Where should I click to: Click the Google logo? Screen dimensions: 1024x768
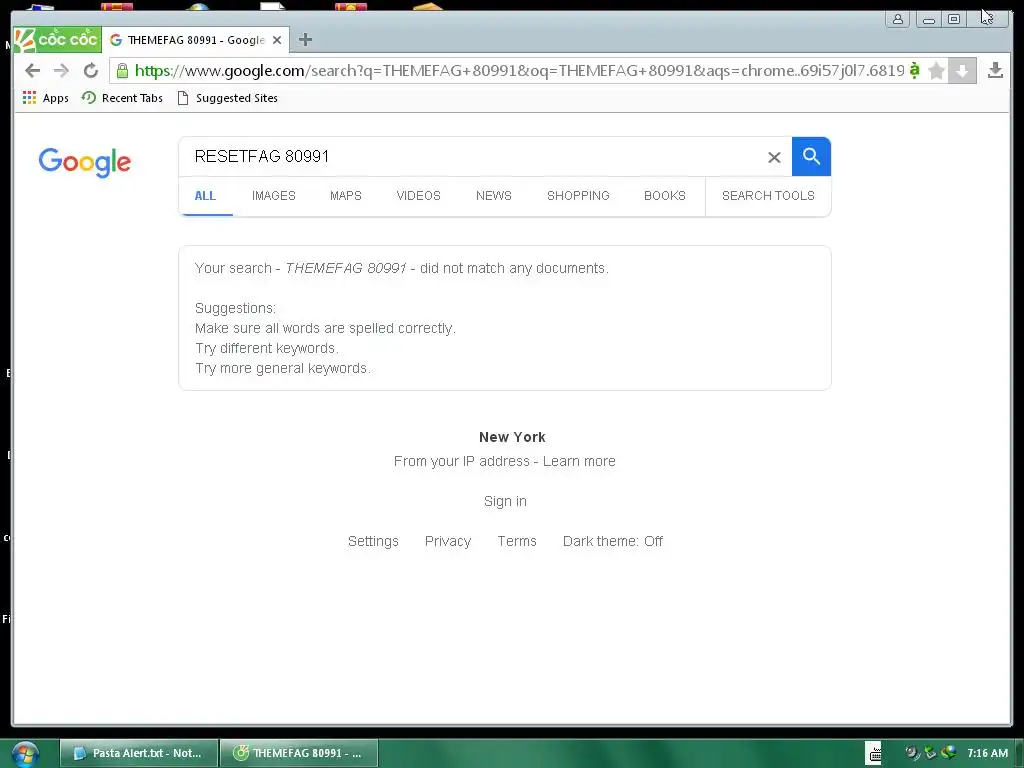click(x=85, y=162)
